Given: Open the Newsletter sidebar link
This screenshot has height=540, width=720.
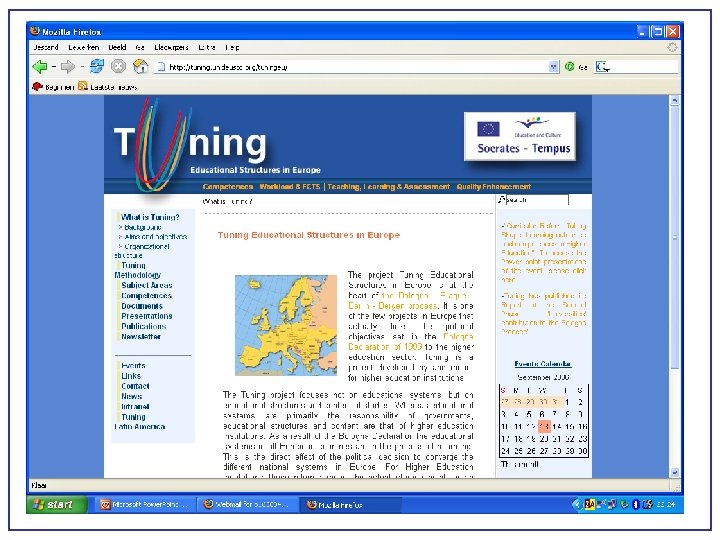Looking at the screenshot, I should (x=141, y=336).
